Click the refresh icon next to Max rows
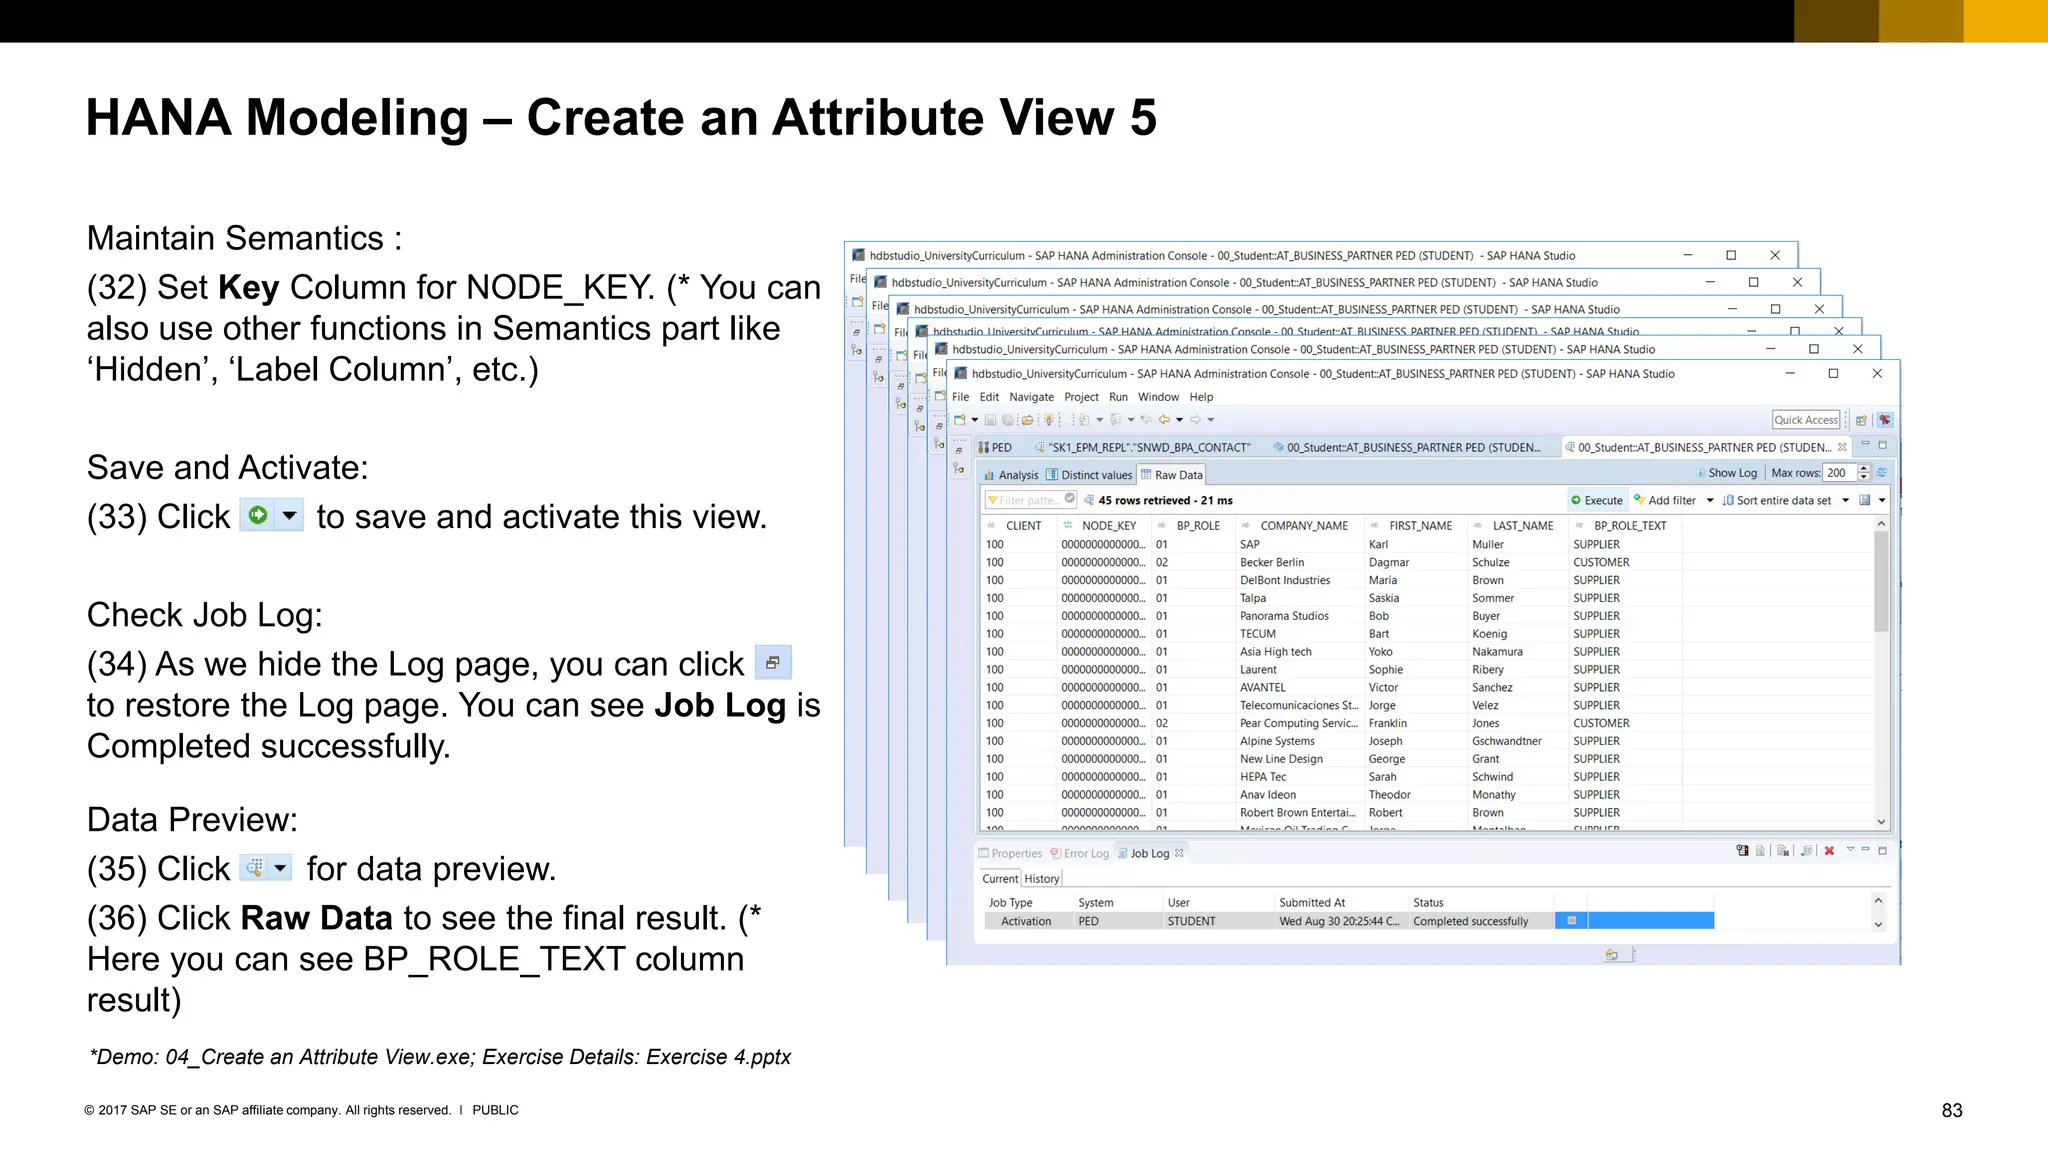This screenshot has height=1152, width=2048. point(1882,473)
